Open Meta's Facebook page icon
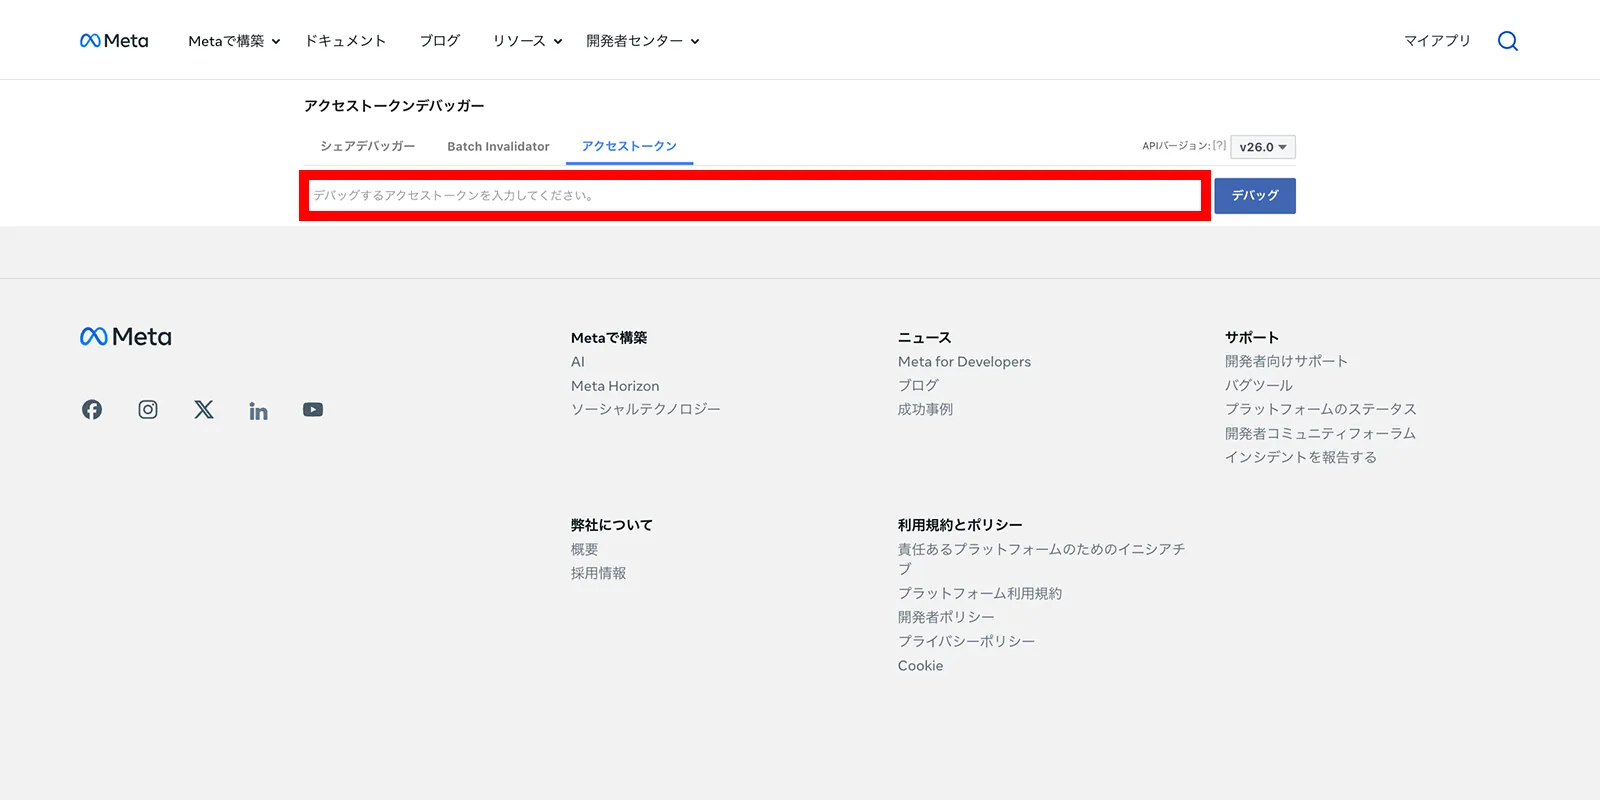Image resolution: width=1600 pixels, height=800 pixels. [92, 410]
